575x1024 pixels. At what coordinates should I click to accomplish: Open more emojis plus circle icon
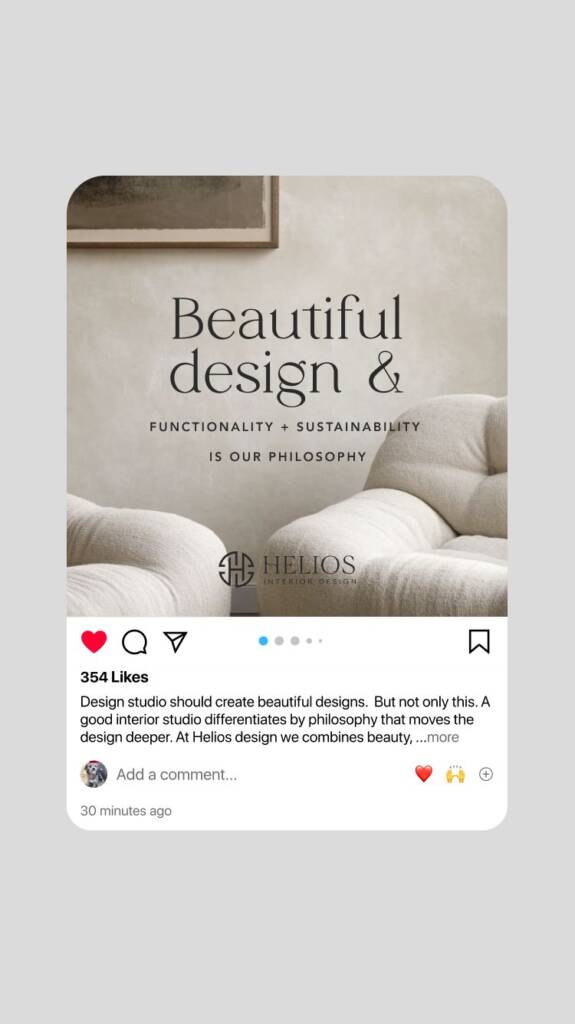tap(486, 774)
